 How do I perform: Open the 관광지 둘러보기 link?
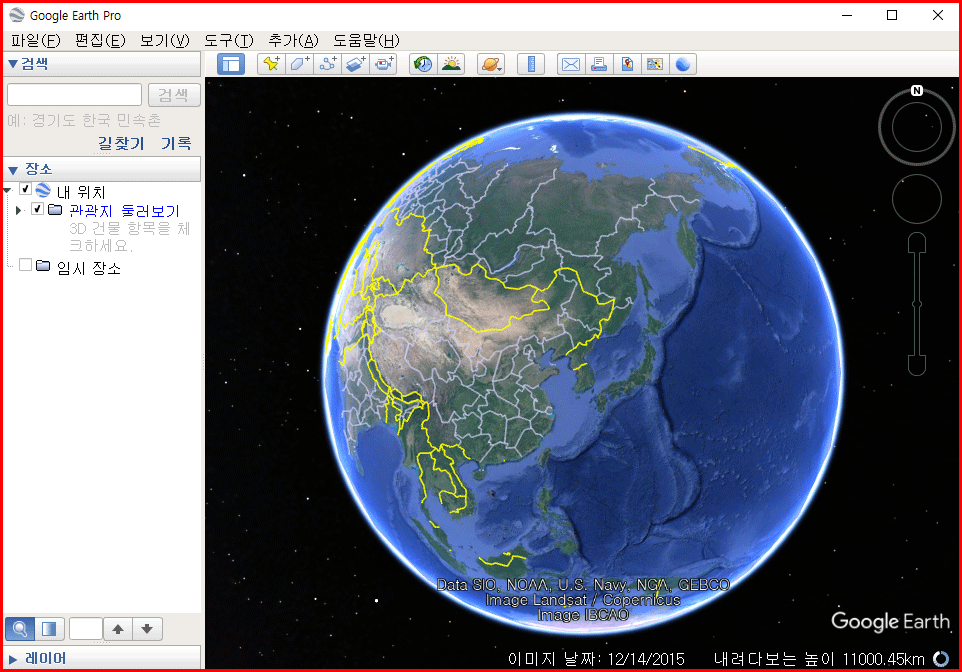pos(124,210)
